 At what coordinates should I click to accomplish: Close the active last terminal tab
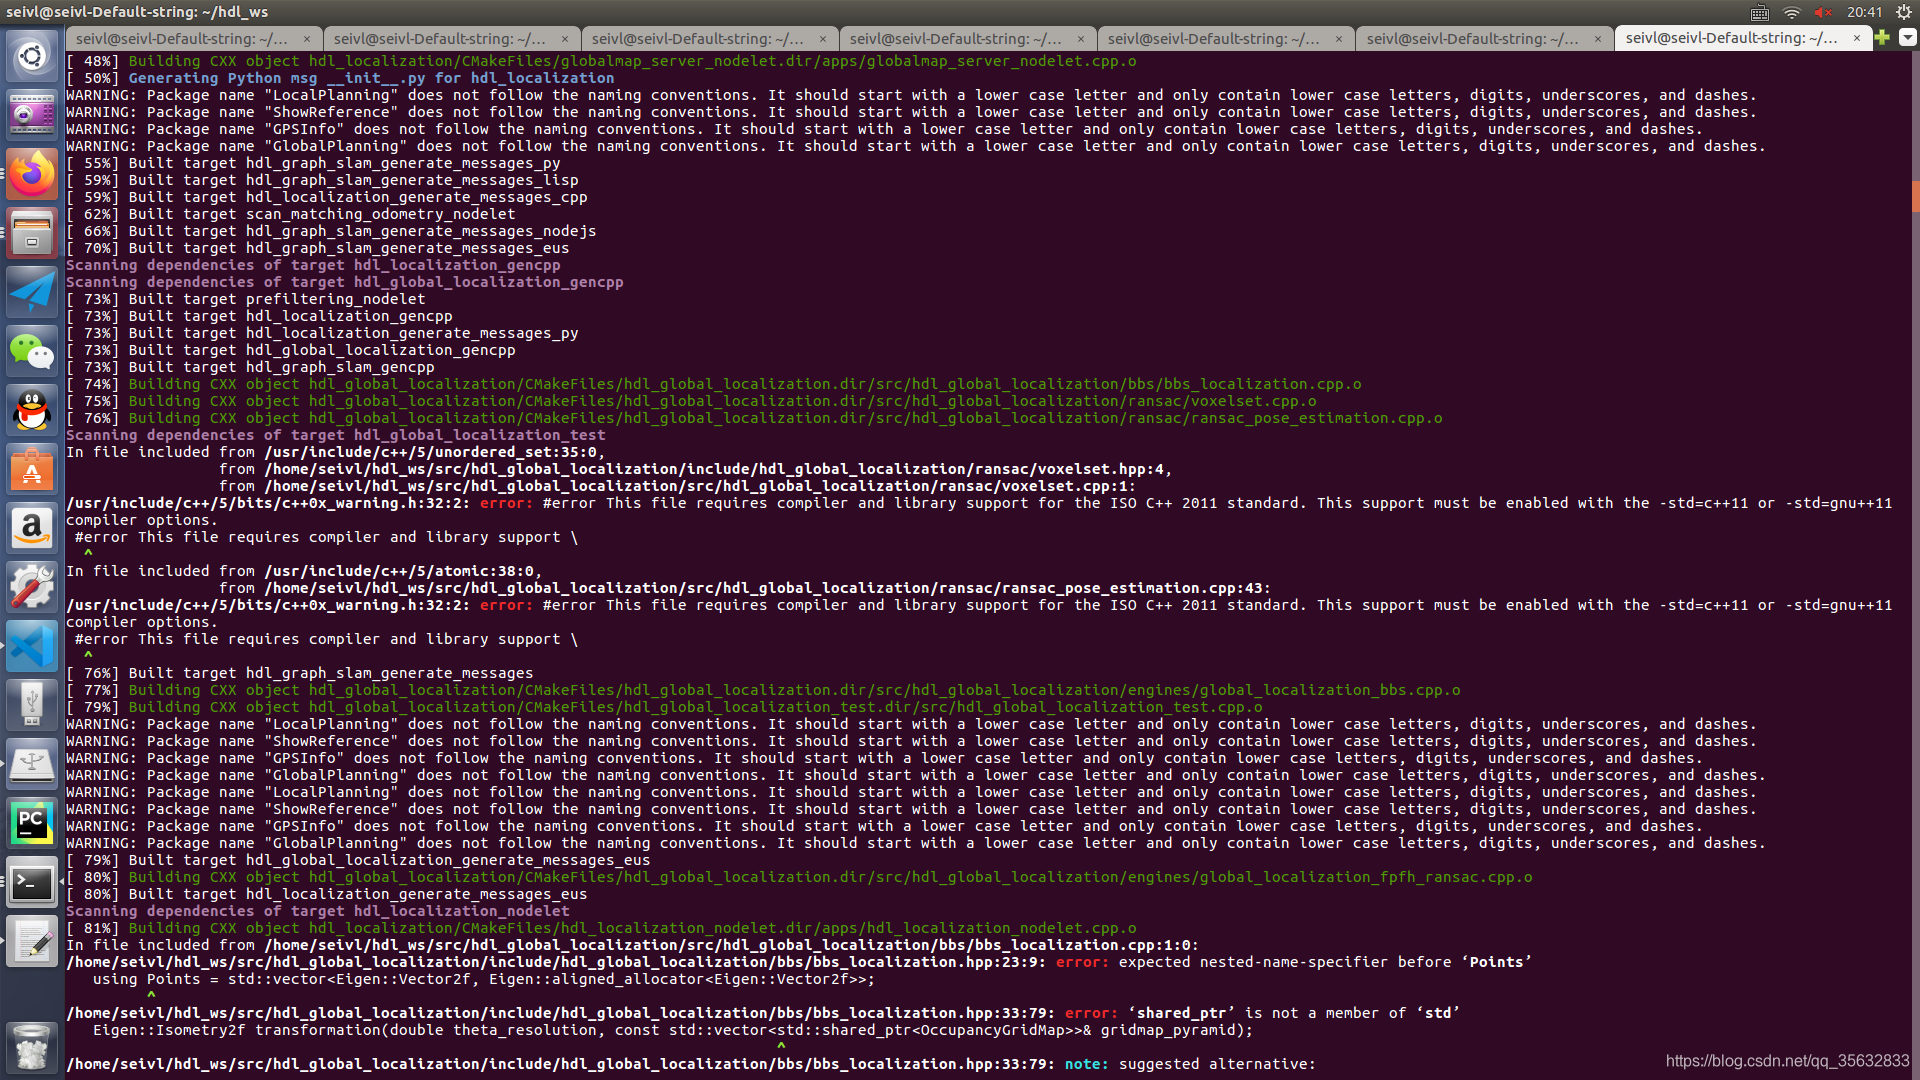click(1857, 38)
